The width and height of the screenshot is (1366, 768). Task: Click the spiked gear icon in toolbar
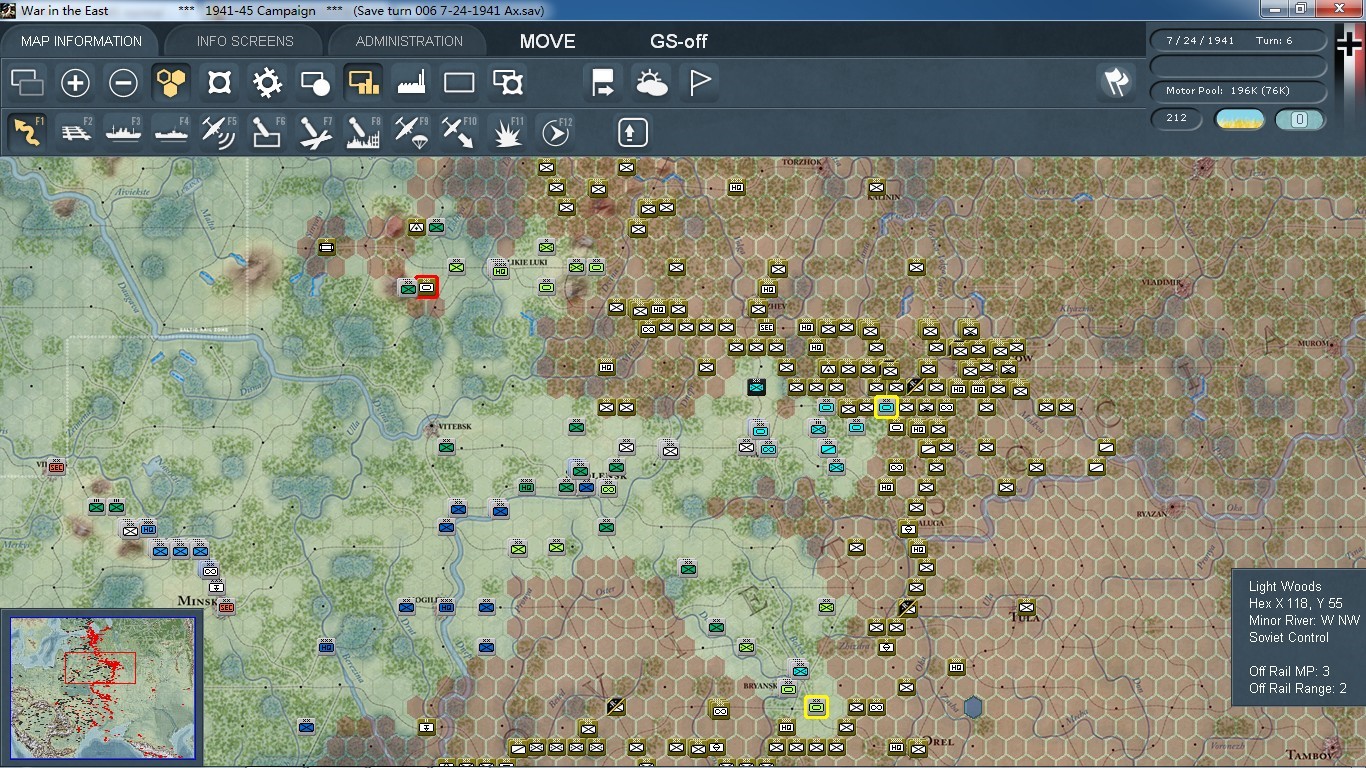(267, 82)
